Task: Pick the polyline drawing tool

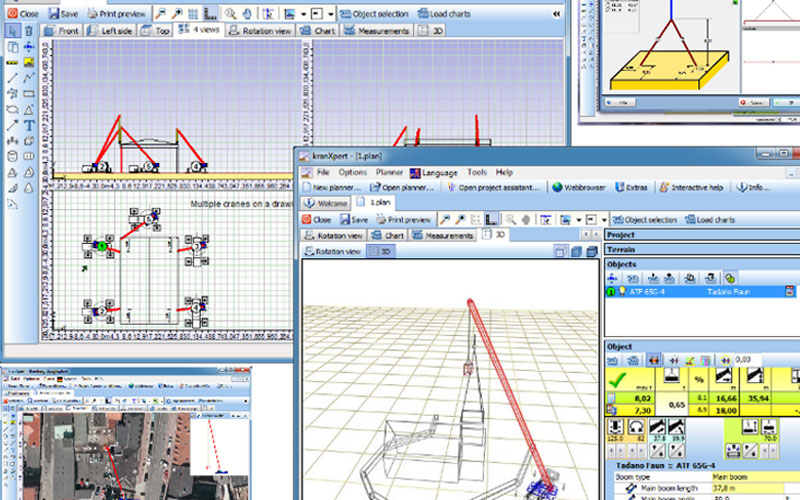Action: [29, 78]
